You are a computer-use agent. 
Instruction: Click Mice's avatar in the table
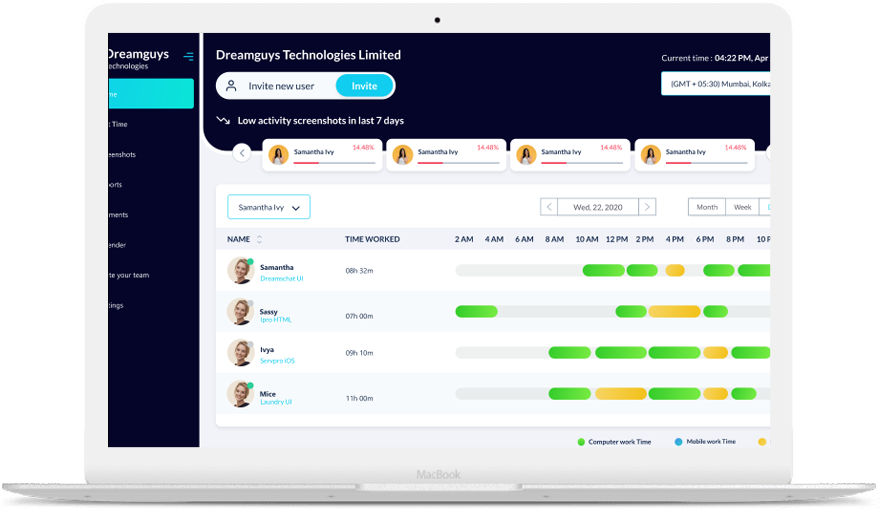240,394
